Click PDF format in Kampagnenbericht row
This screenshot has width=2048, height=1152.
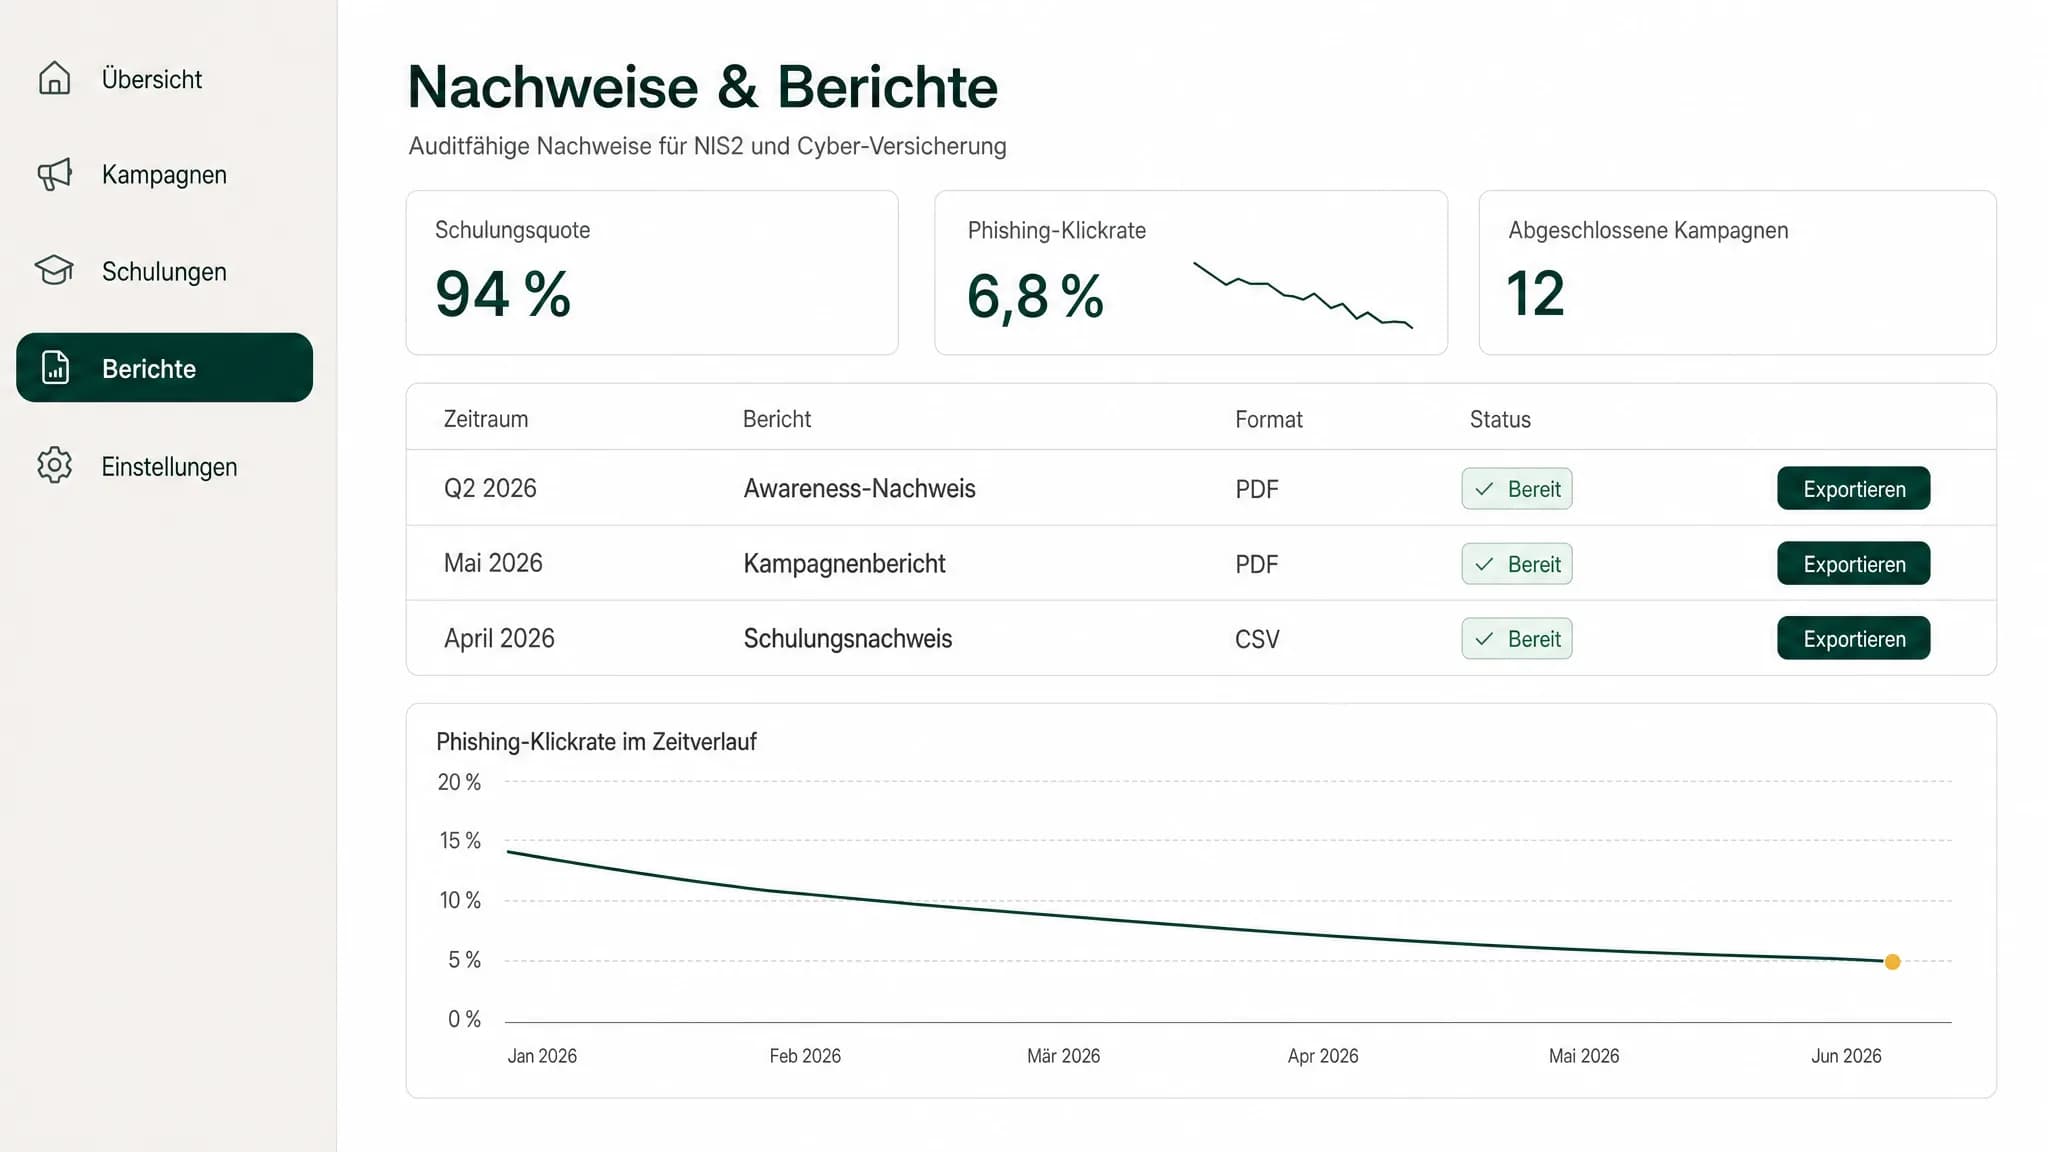click(x=1256, y=564)
